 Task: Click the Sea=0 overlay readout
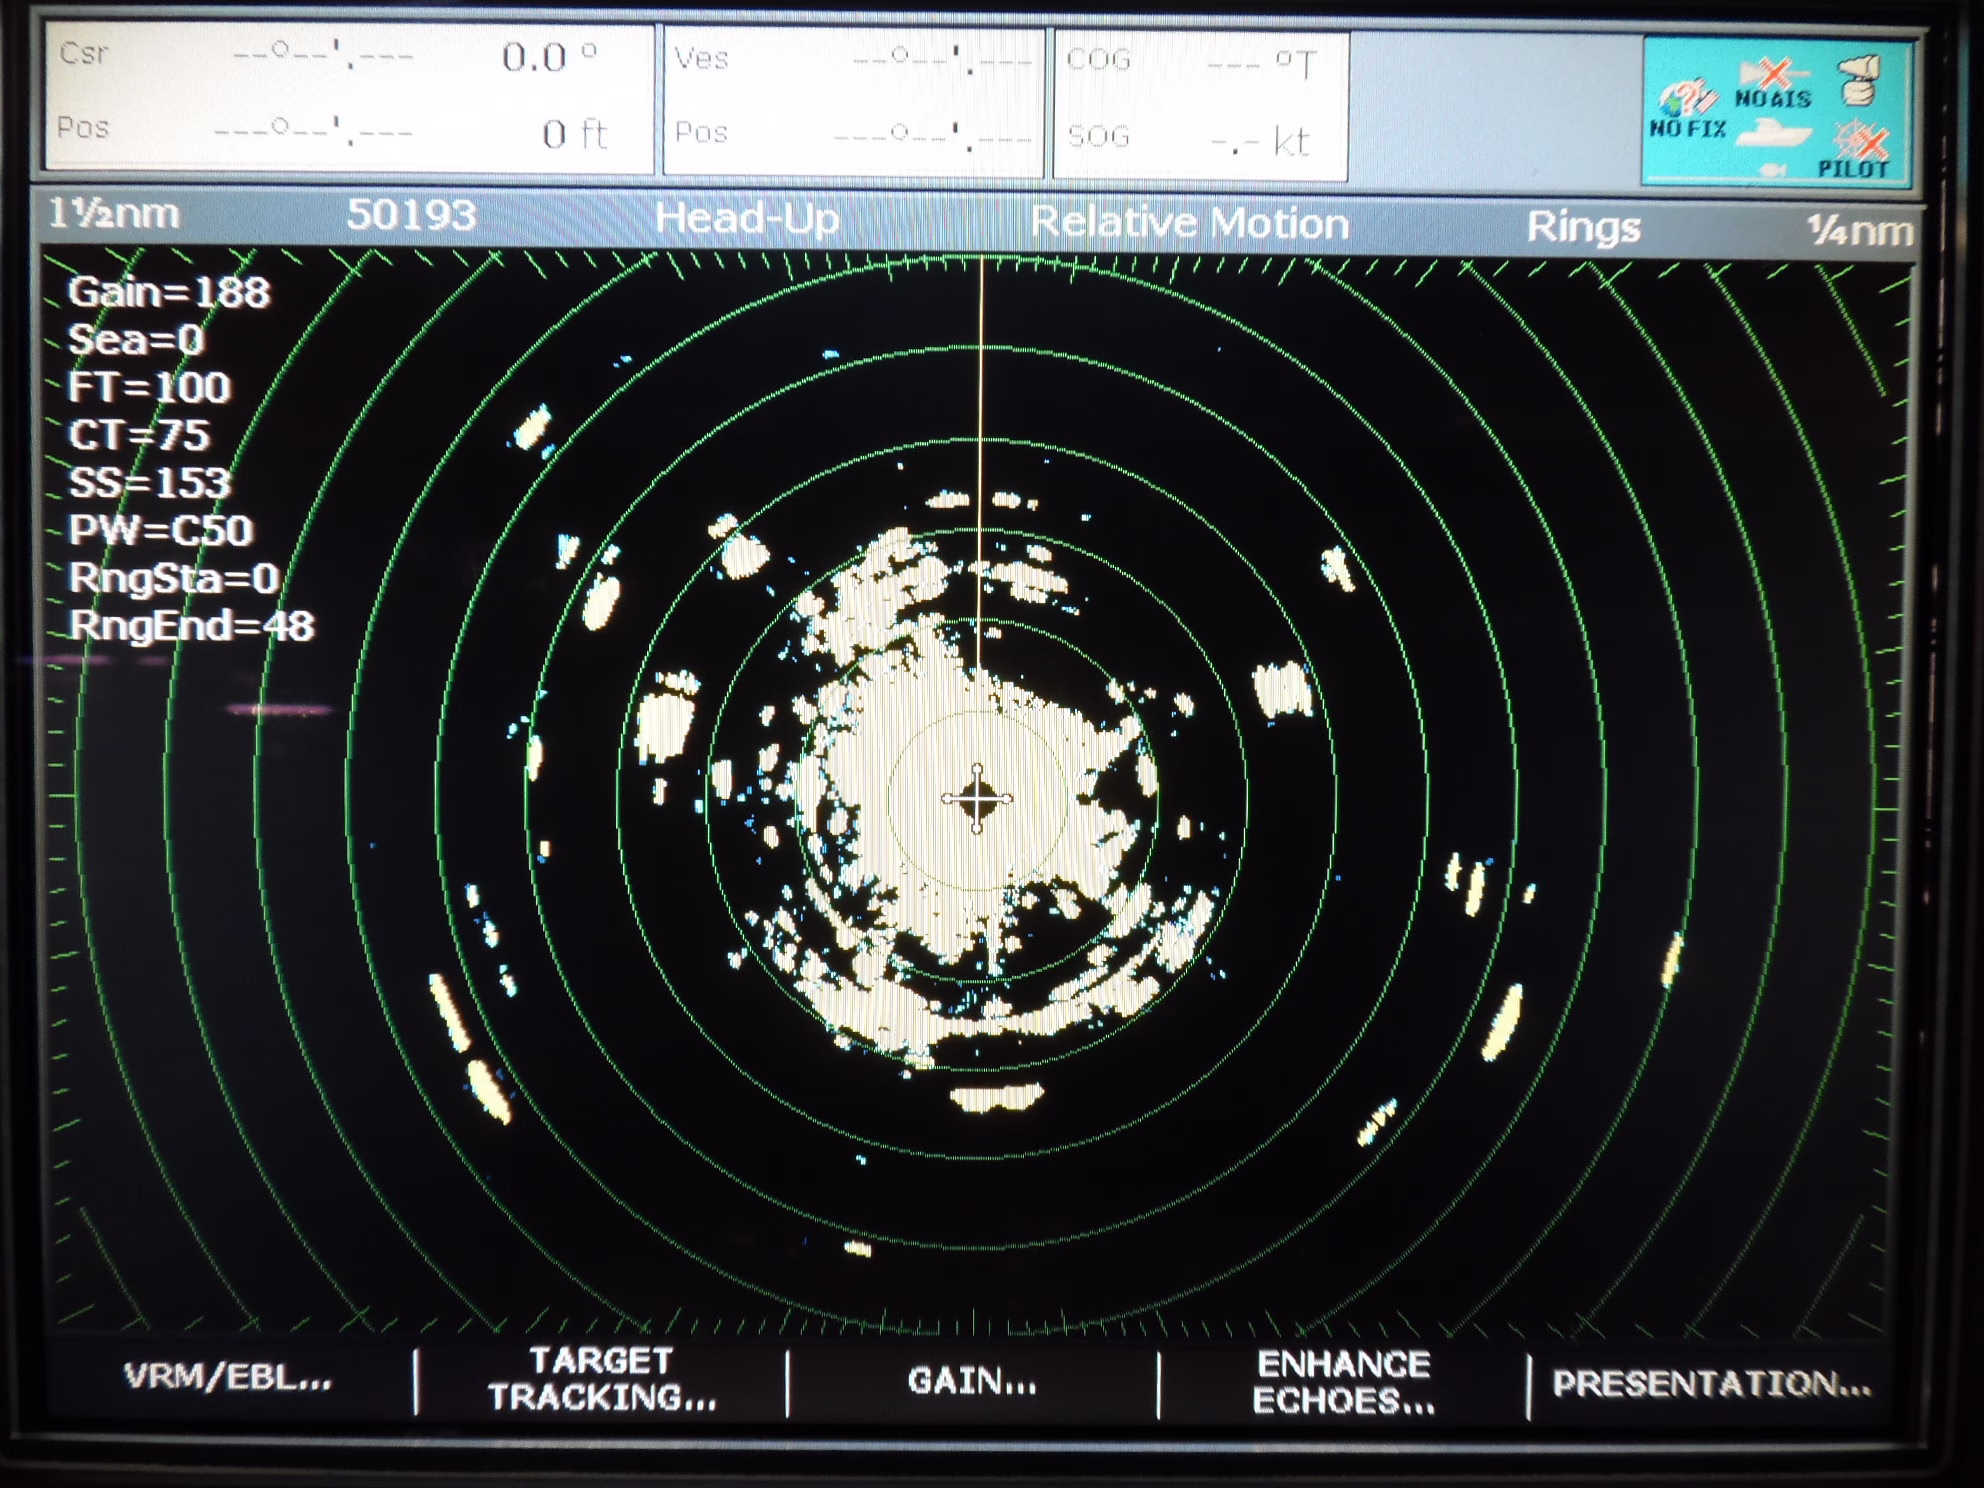pyautogui.click(x=135, y=340)
